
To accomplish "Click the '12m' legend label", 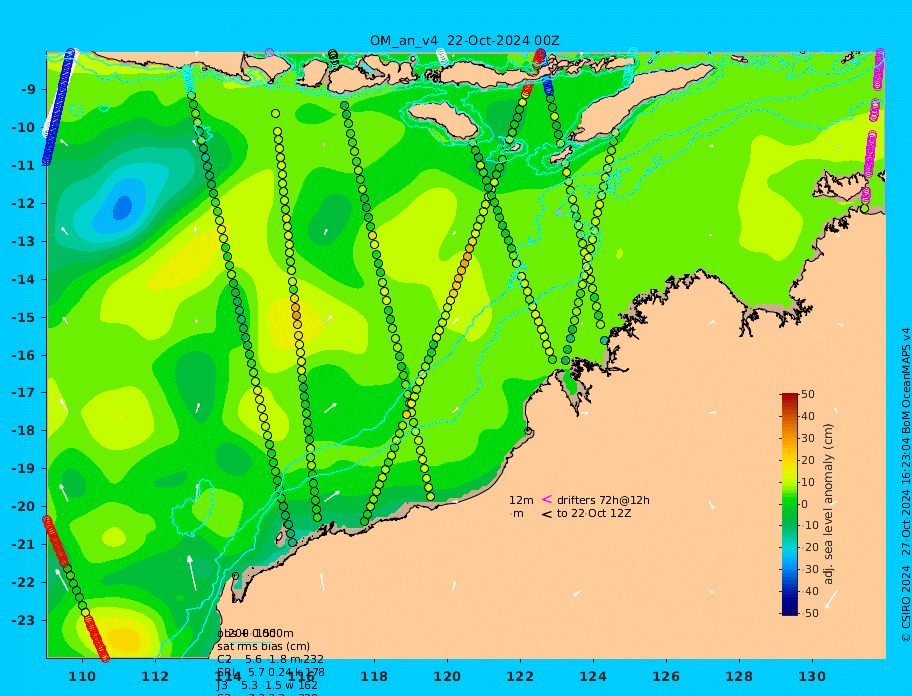I will click(521, 500).
